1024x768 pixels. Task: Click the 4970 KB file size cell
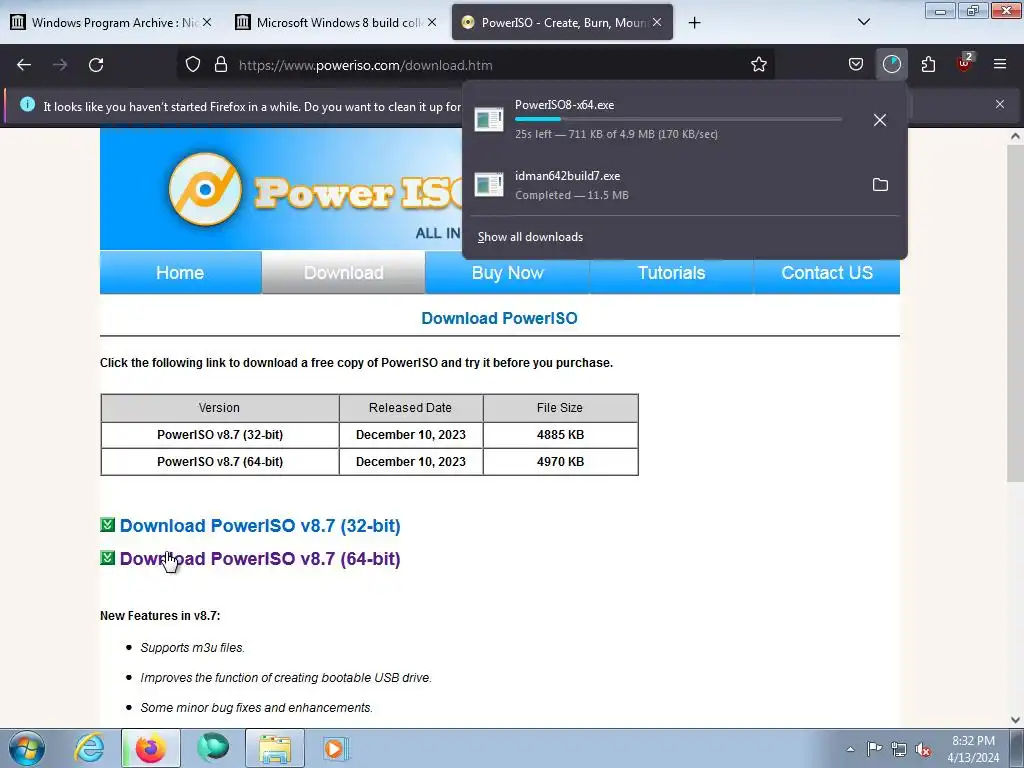point(560,462)
